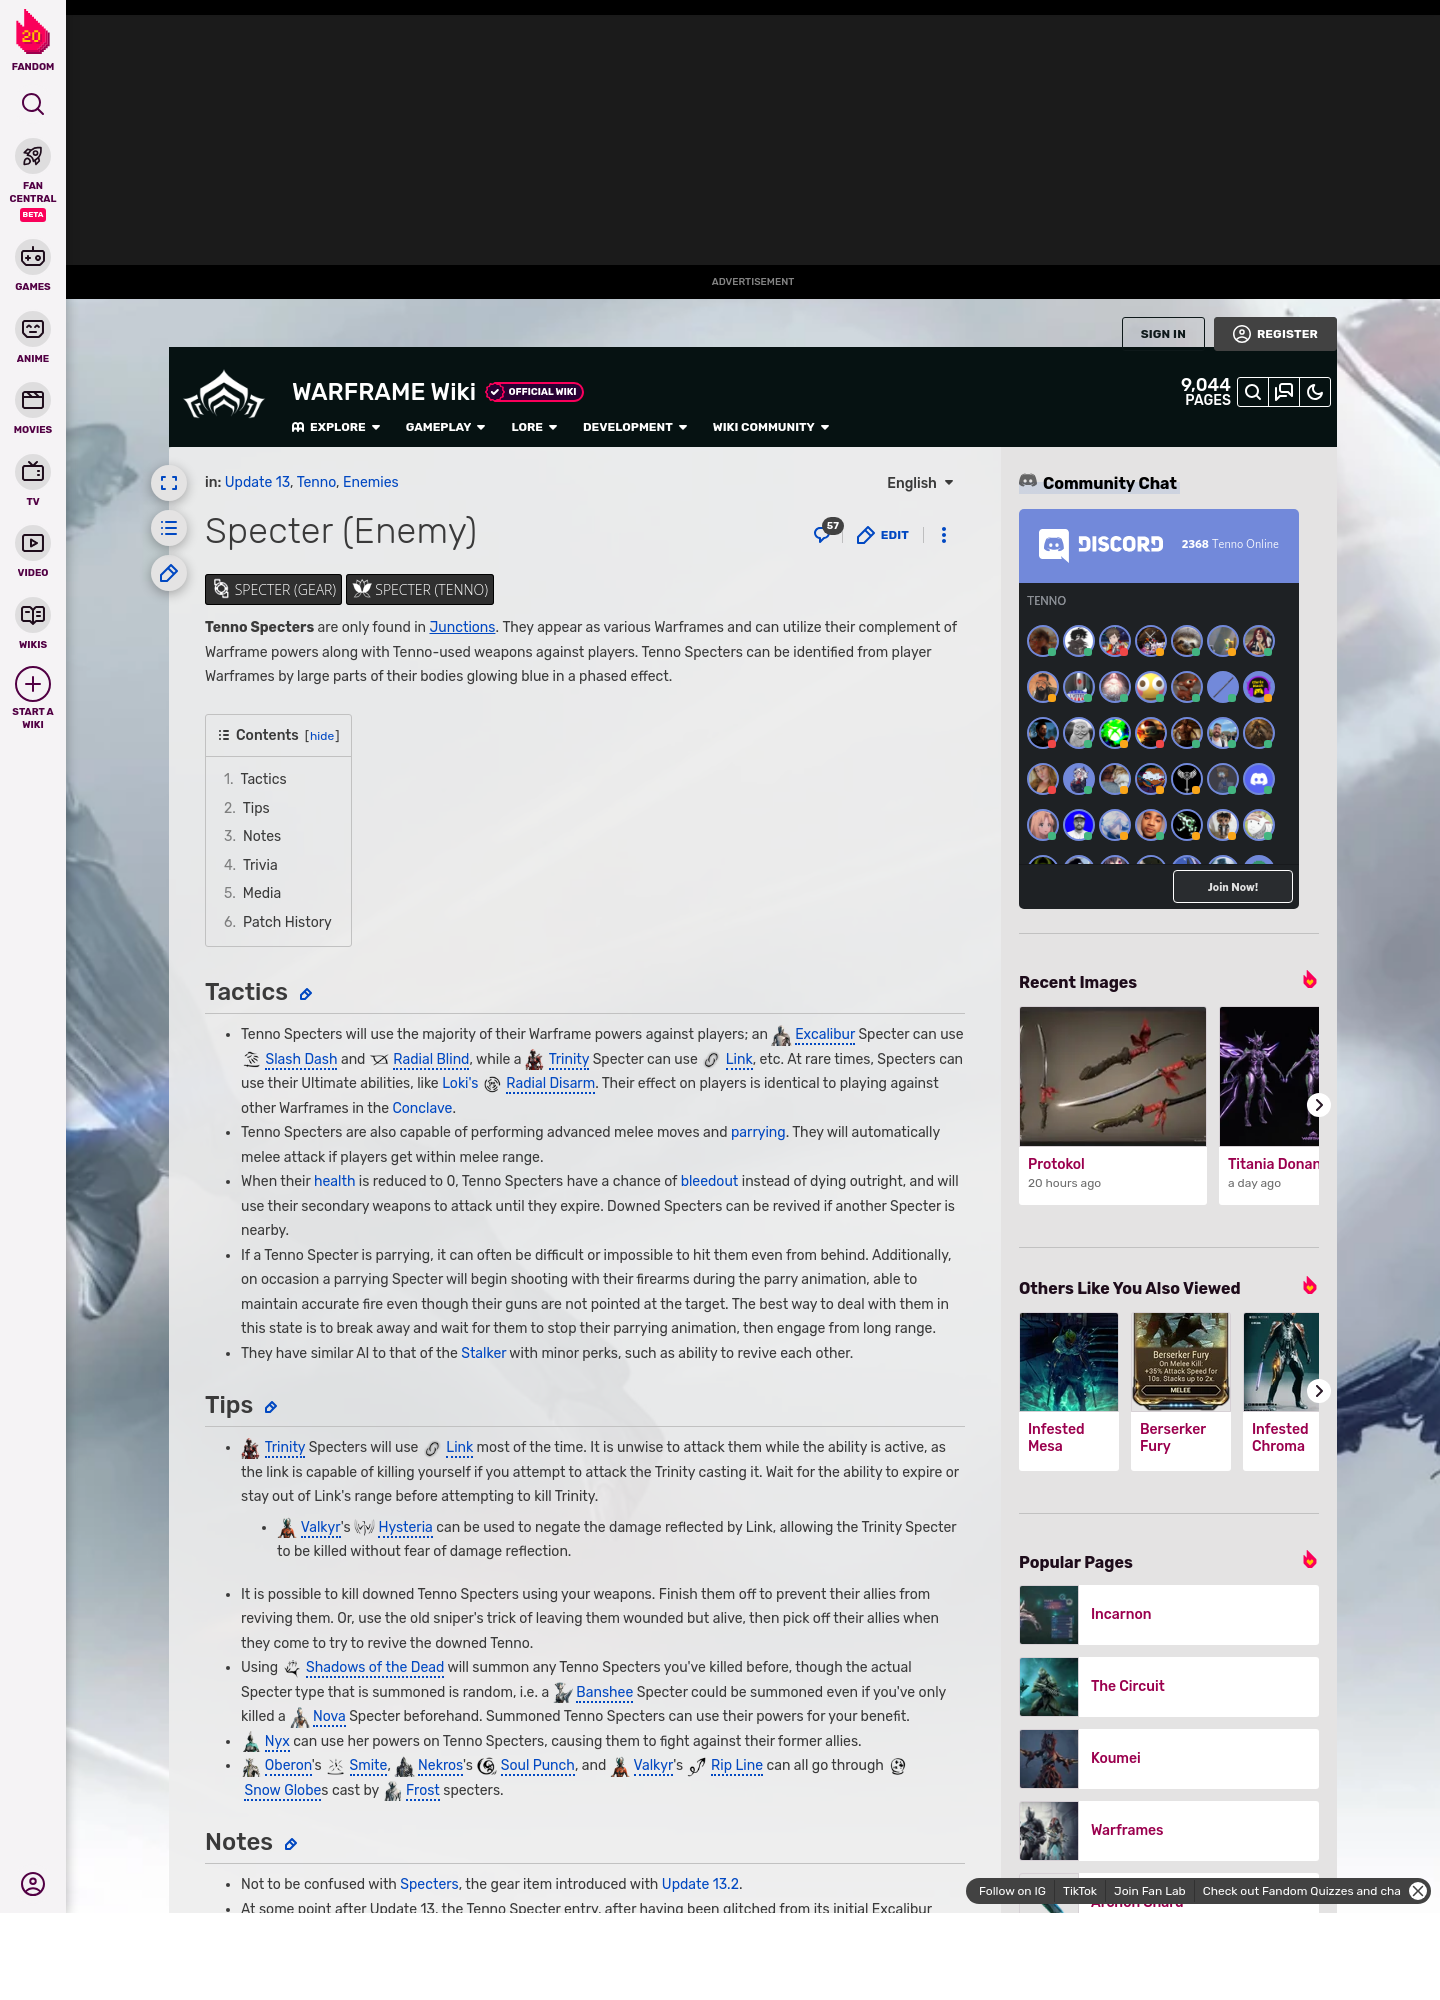Viewport: 1440px width, 2000px height.
Task: Switch to the Specter (Tenno) tab
Action: (x=420, y=590)
